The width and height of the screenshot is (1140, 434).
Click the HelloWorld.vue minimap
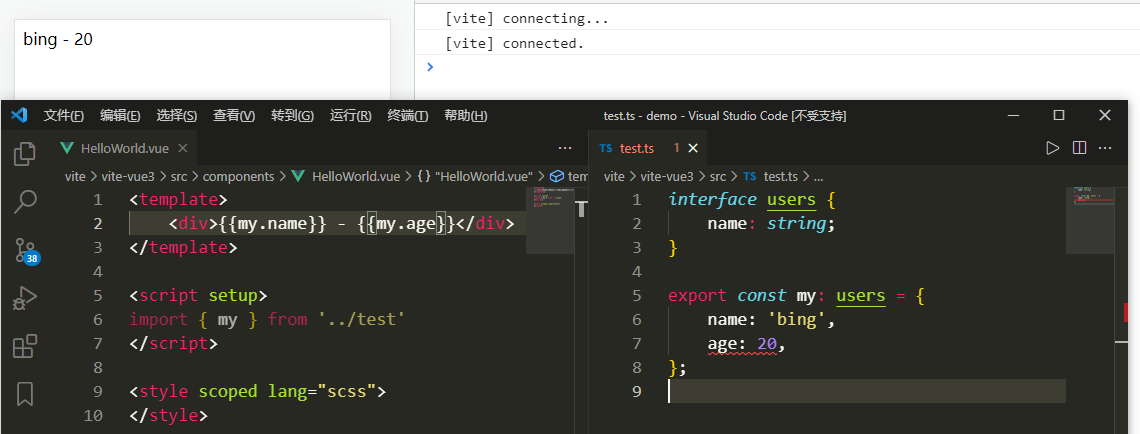550,220
